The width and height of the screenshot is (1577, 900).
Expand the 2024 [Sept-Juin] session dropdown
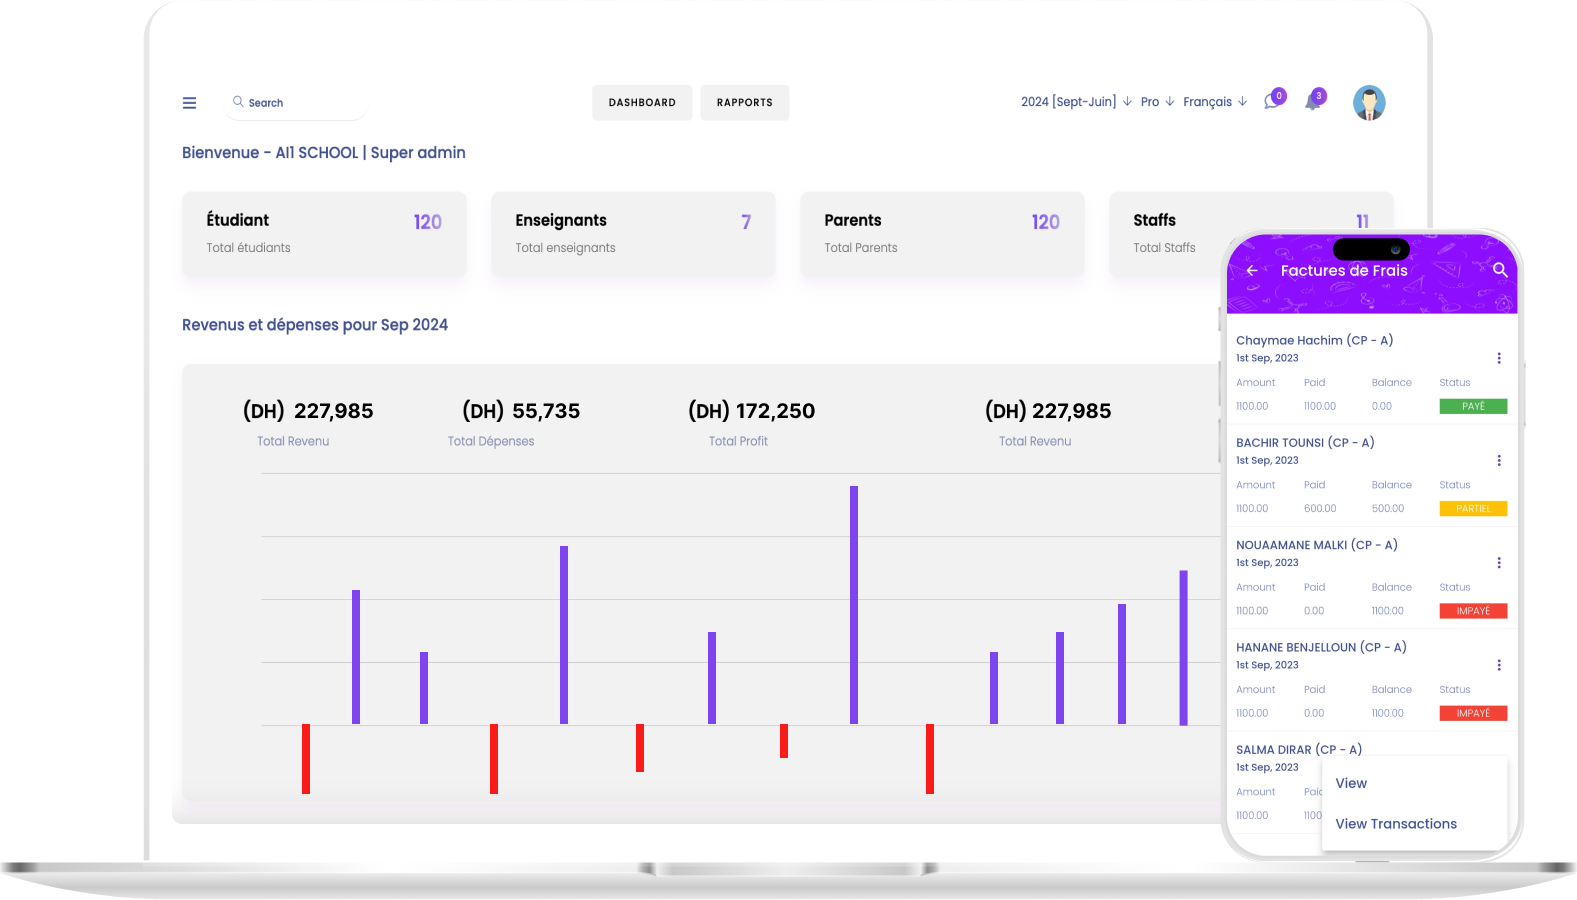[x=1076, y=102]
